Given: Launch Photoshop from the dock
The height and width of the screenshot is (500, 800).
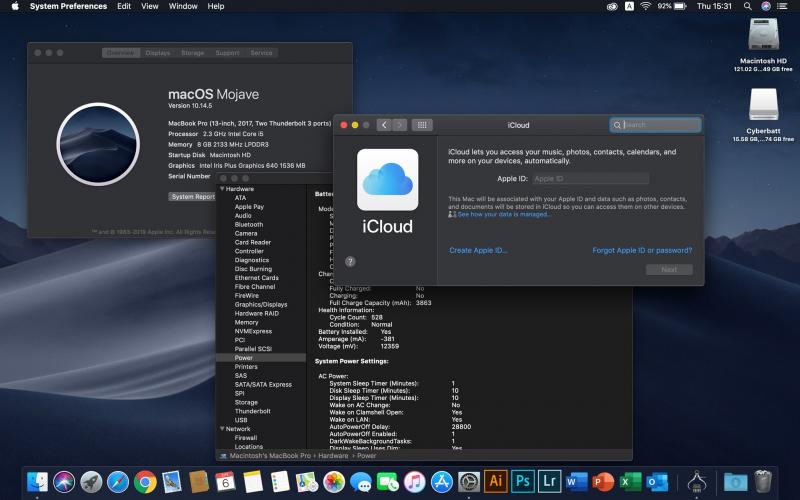Looking at the screenshot, I should pos(522,481).
